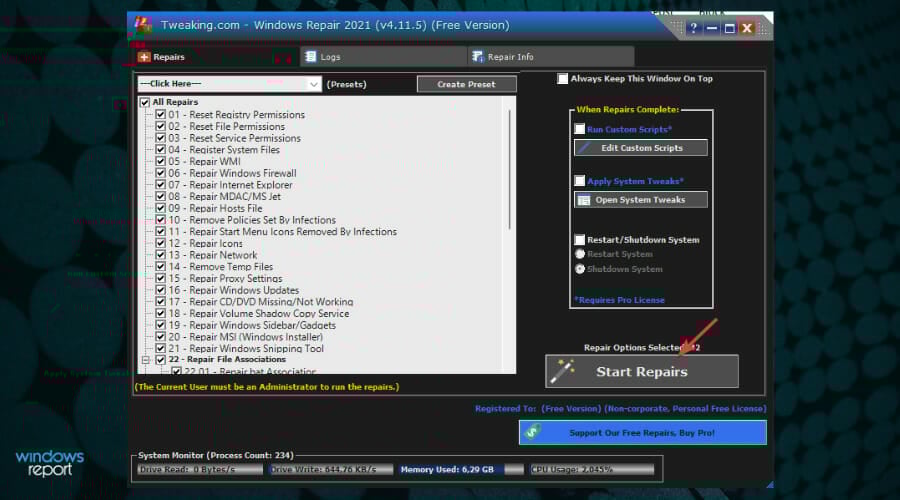Click the window resize grip corner
Screen dimensions: 900x500
[x=770, y=485]
